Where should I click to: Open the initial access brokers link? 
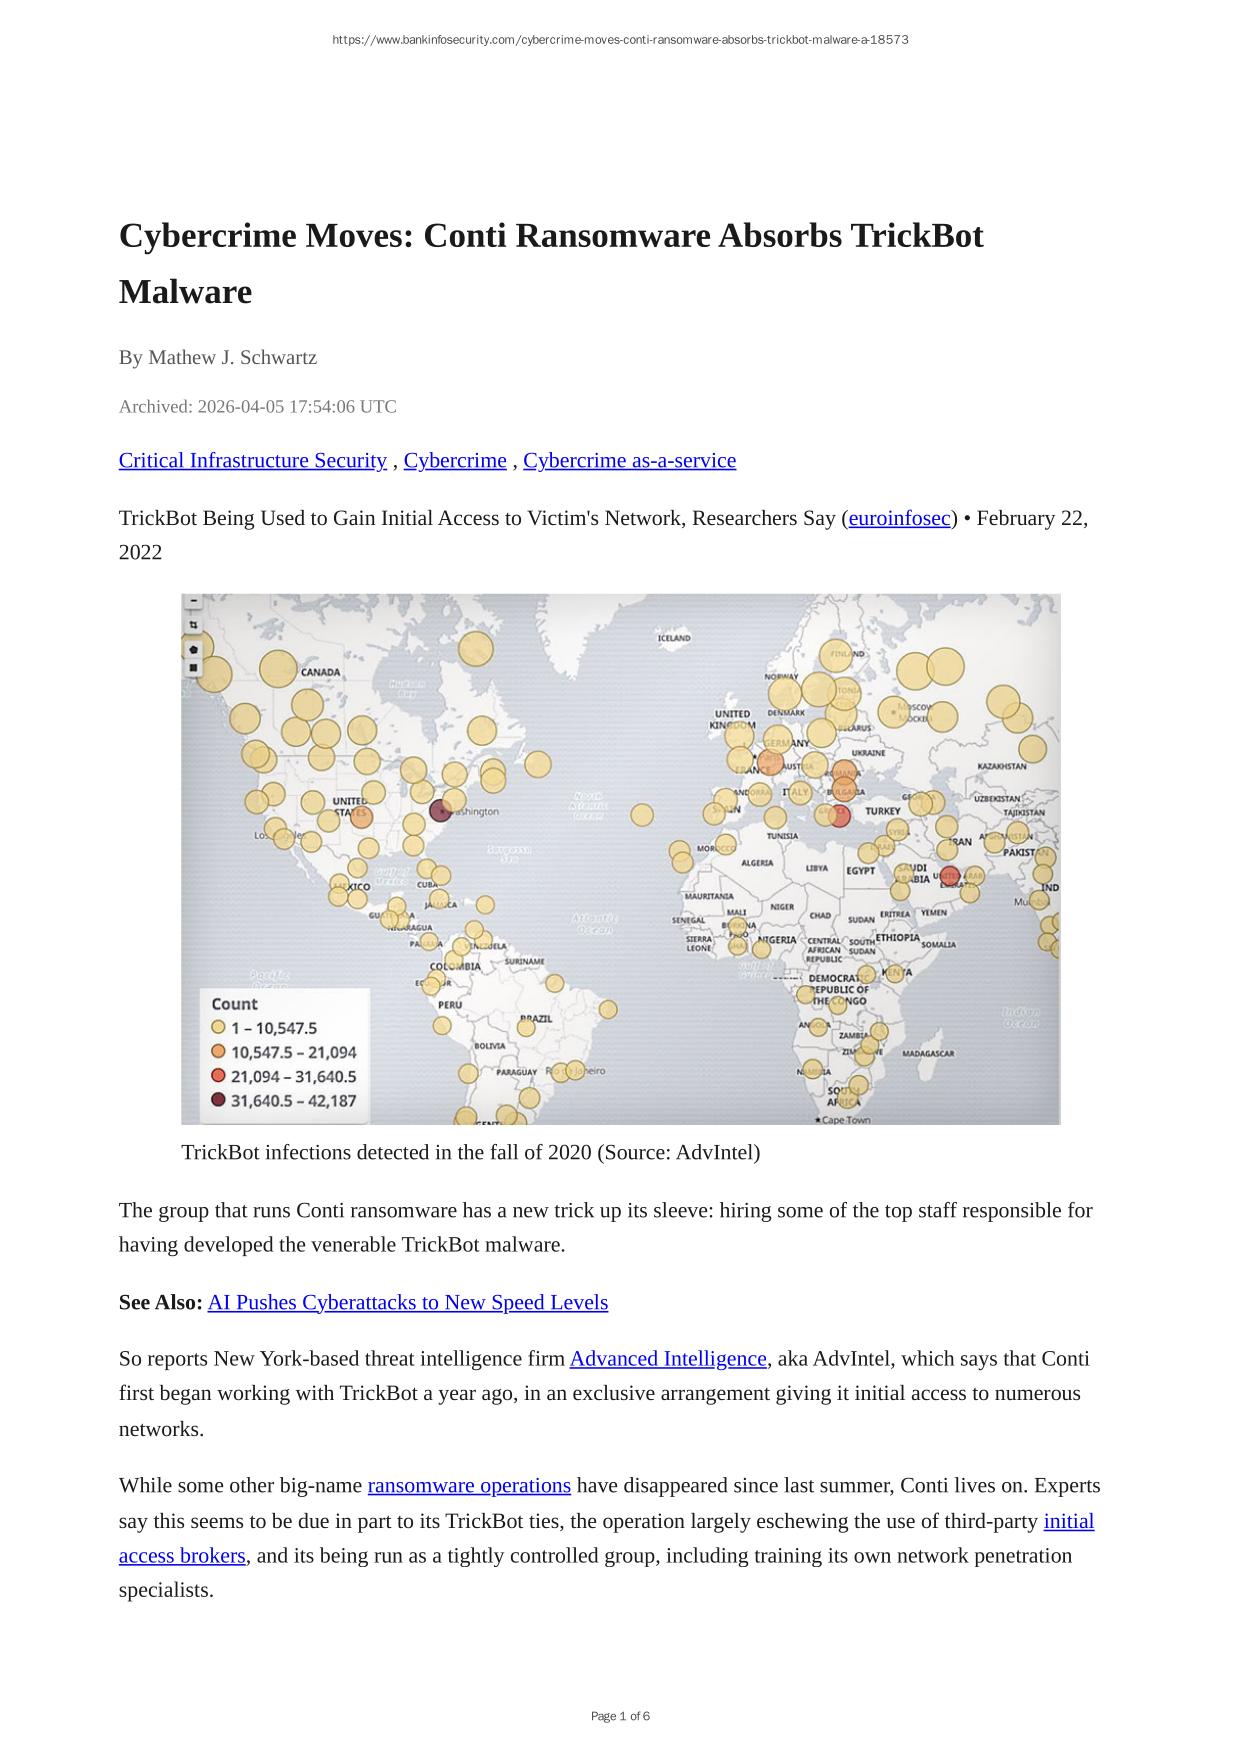[x=1068, y=1521]
